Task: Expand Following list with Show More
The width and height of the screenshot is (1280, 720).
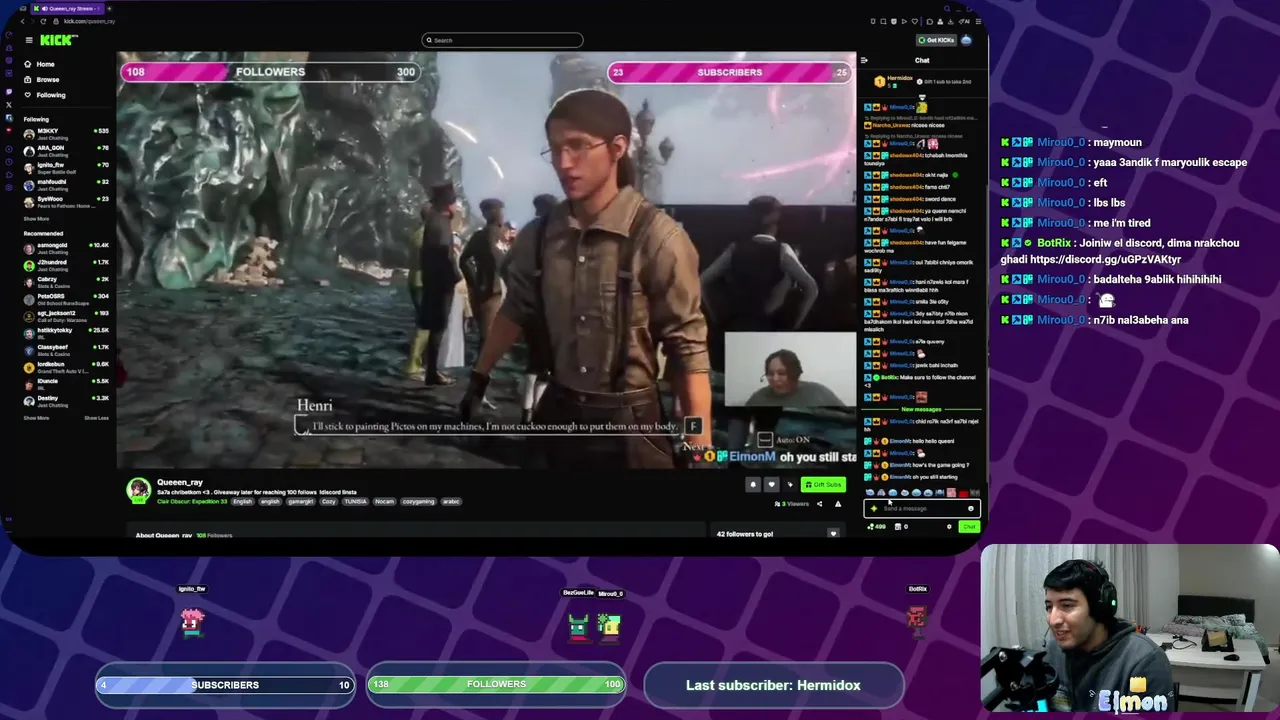Action: [36, 218]
